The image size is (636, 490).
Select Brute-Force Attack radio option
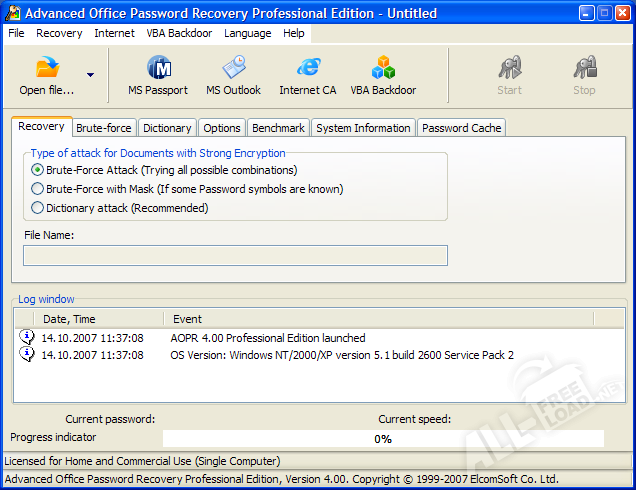[38, 170]
